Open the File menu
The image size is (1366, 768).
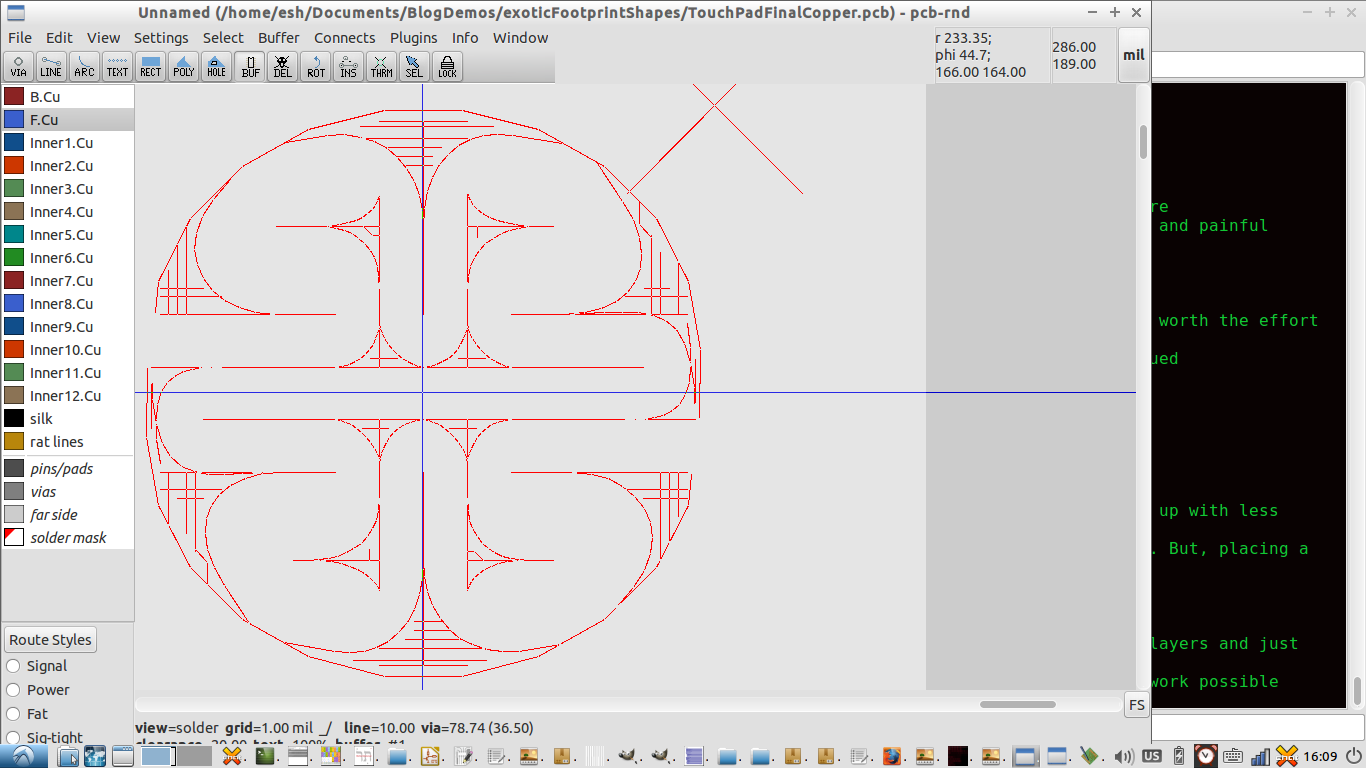click(x=20, y=38)
